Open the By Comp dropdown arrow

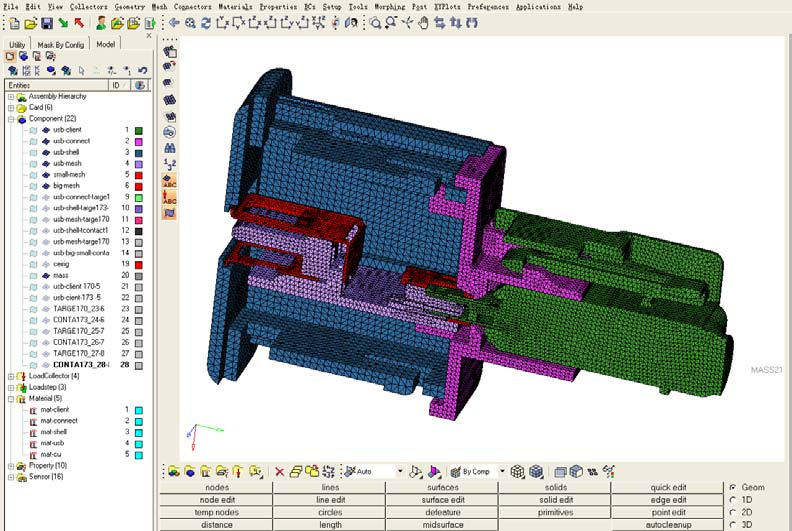click(x=502, y=471)
